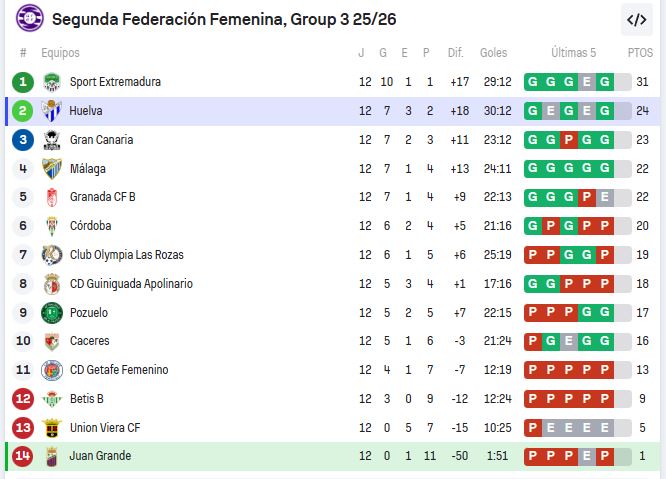
Task: Open the CD Guiniguada Apolinario team link
Action: click(x=131, y=284)
